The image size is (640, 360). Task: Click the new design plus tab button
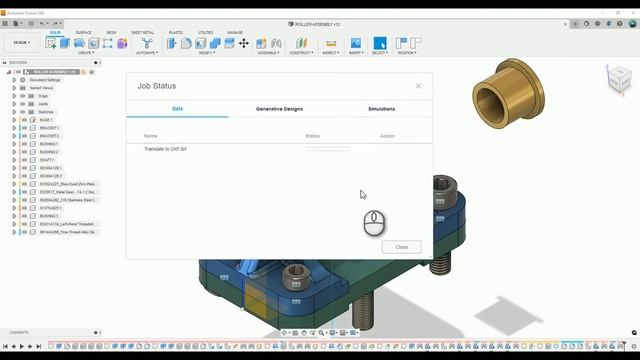click(x=576, y=24)
